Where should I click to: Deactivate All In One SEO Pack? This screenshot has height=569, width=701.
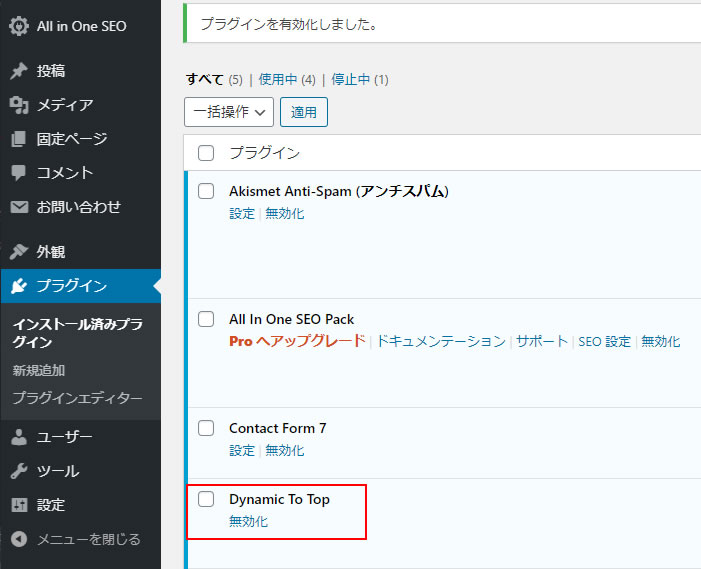click(x=661, y=341)
